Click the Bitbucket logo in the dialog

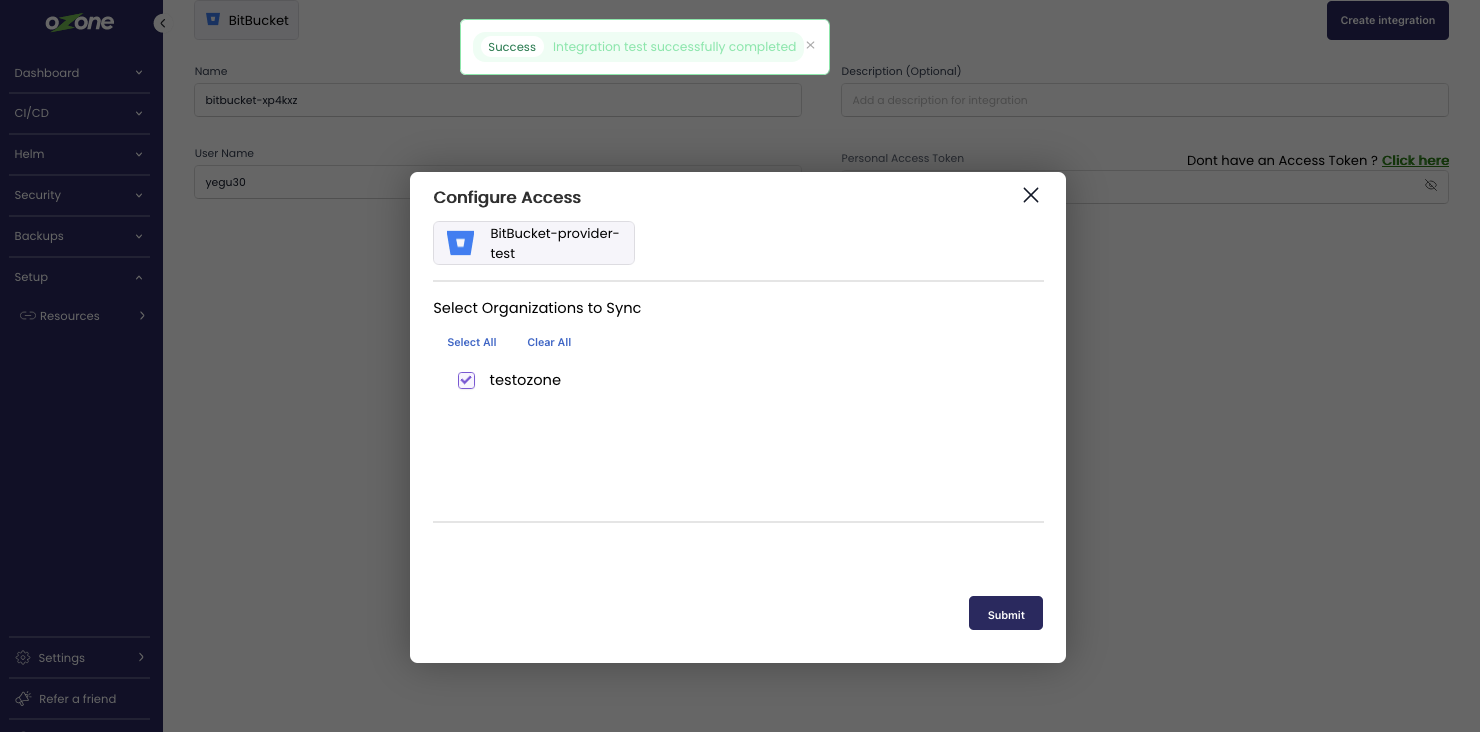(460, 243)
